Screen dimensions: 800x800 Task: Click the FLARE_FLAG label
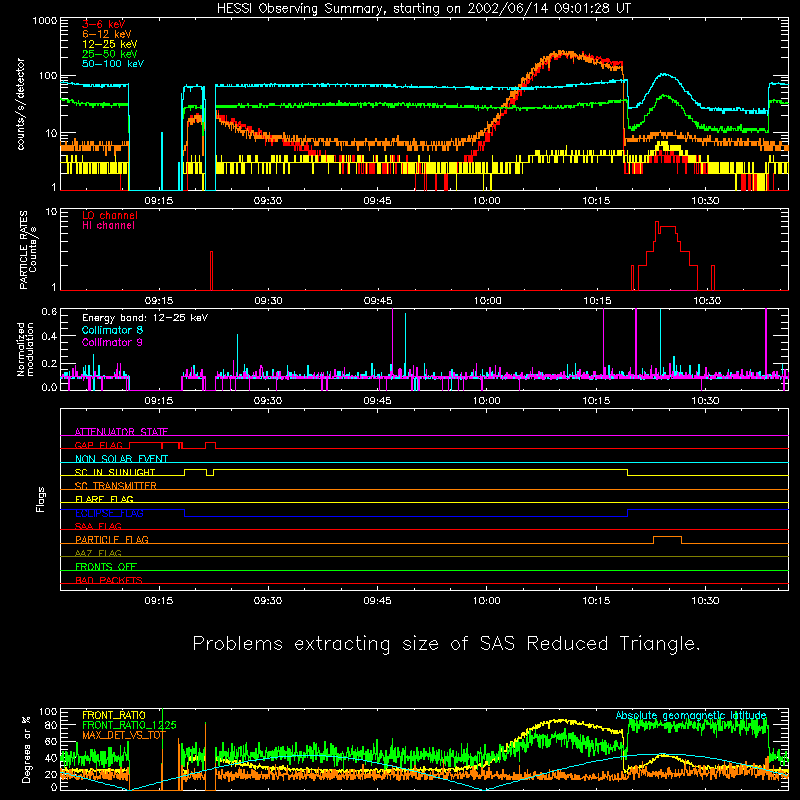click(104, 499)
